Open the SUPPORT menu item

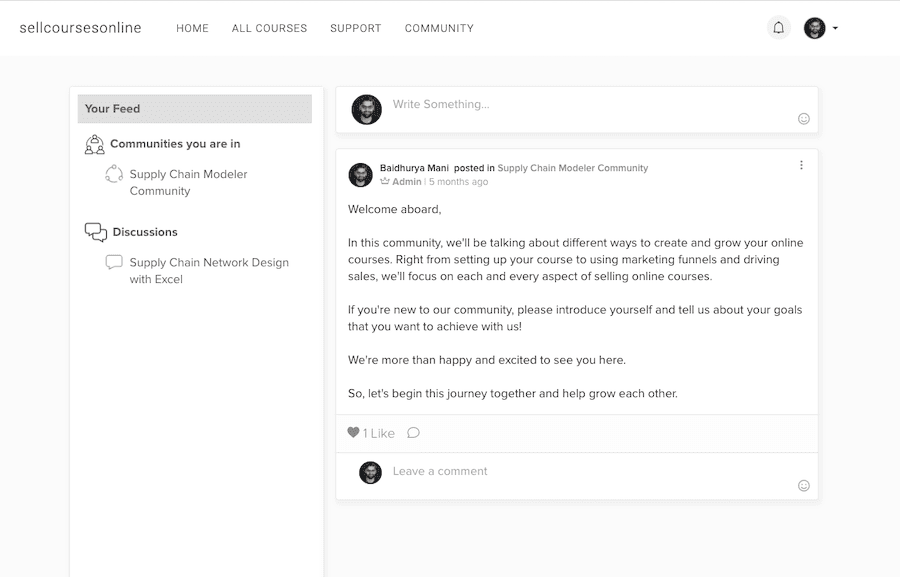click(x=355, y=28)
